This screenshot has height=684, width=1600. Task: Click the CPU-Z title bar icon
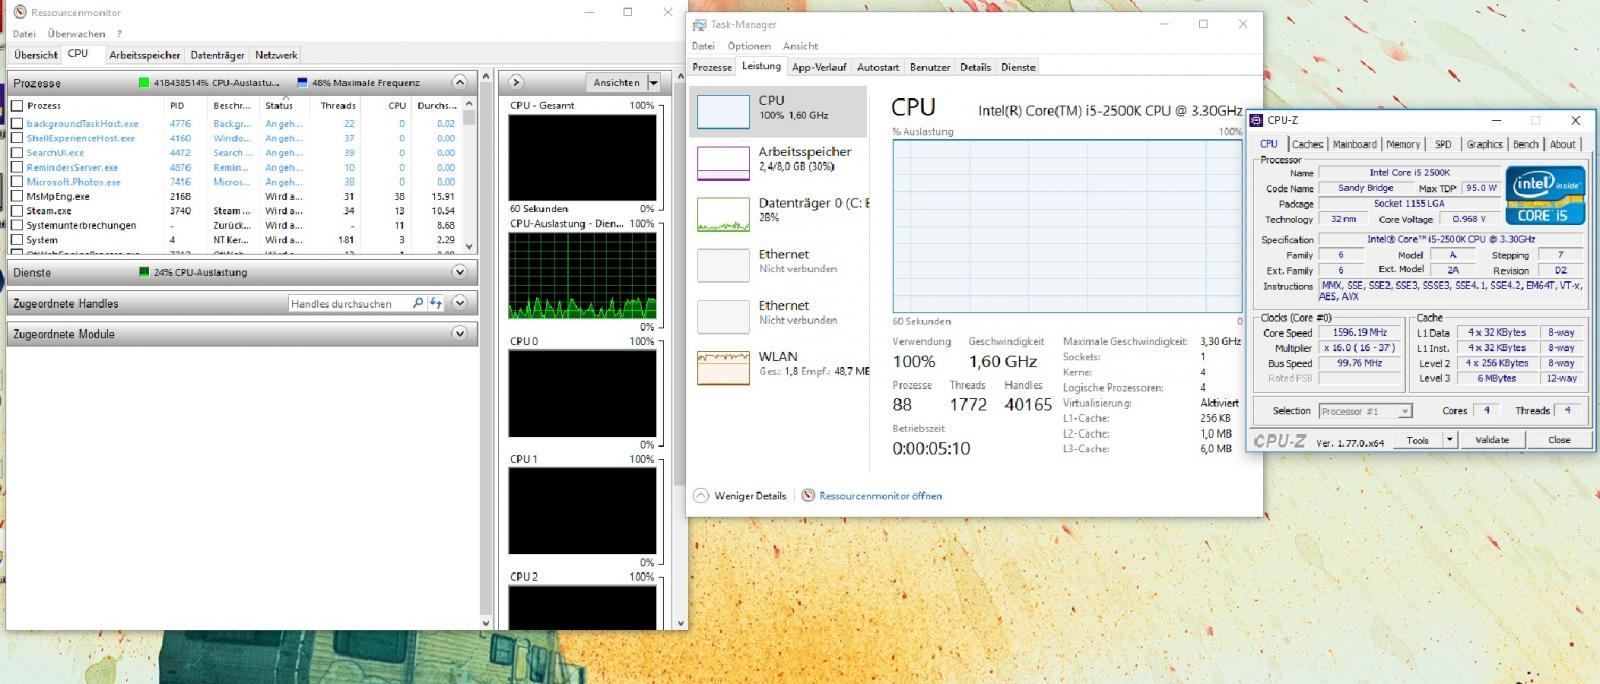click(x=1257, y=120)
